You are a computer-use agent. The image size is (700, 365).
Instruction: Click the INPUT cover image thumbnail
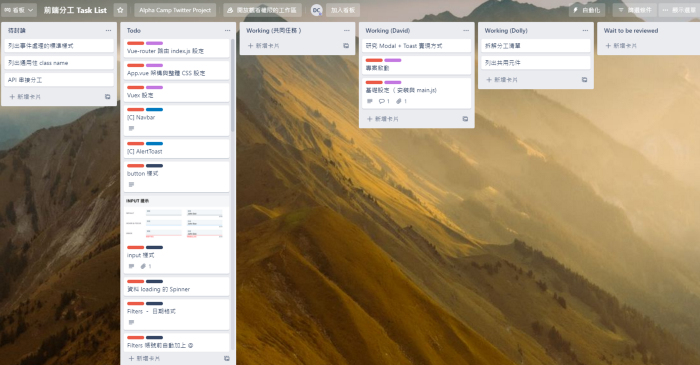click(x=176, y=219)
